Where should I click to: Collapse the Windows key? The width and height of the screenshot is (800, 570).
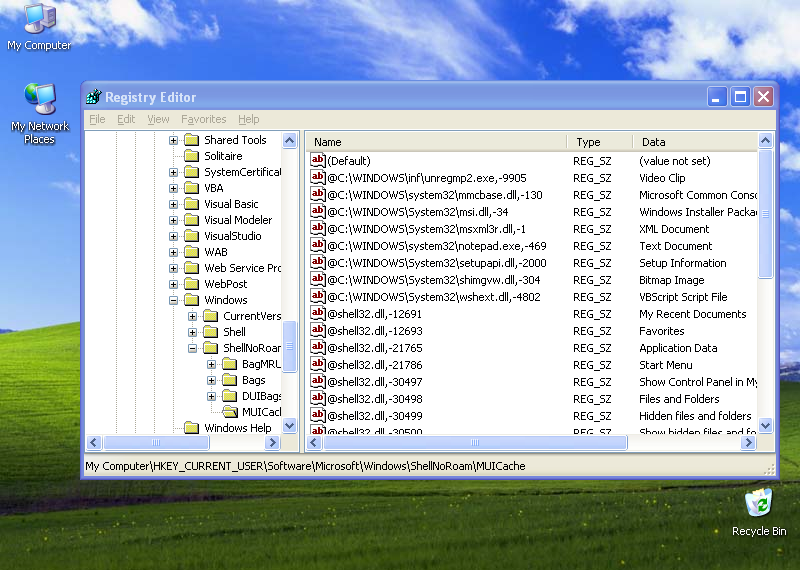coord(173,300)
